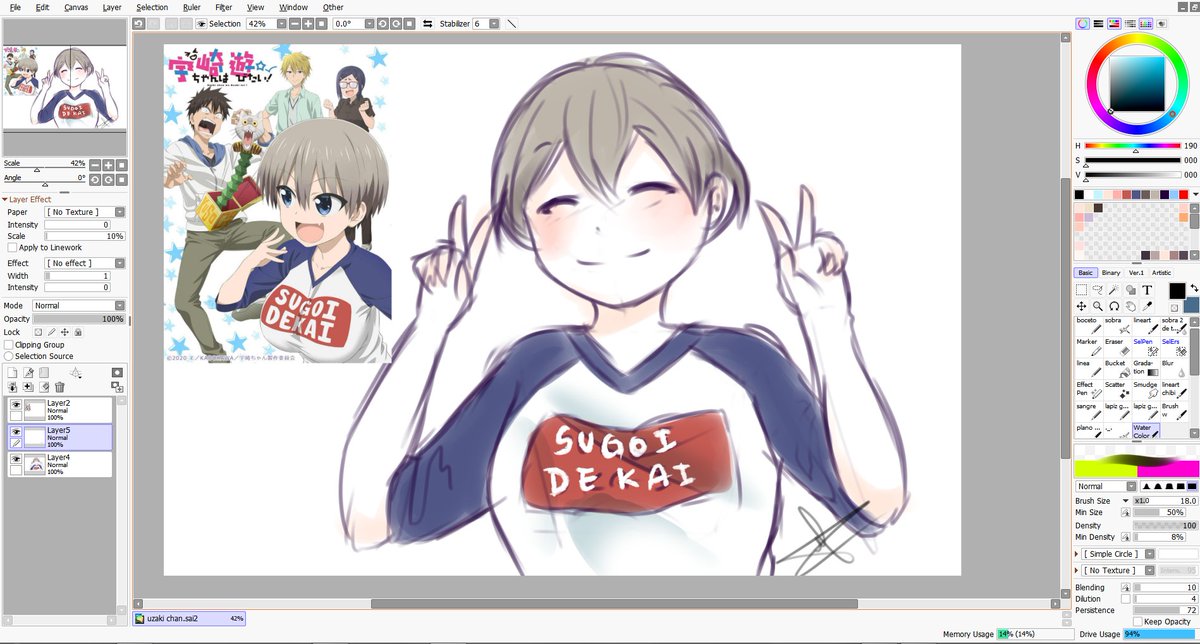The image size is (1200, 644).
Task: Click the foreground black color swatch
Action: 1177,290
